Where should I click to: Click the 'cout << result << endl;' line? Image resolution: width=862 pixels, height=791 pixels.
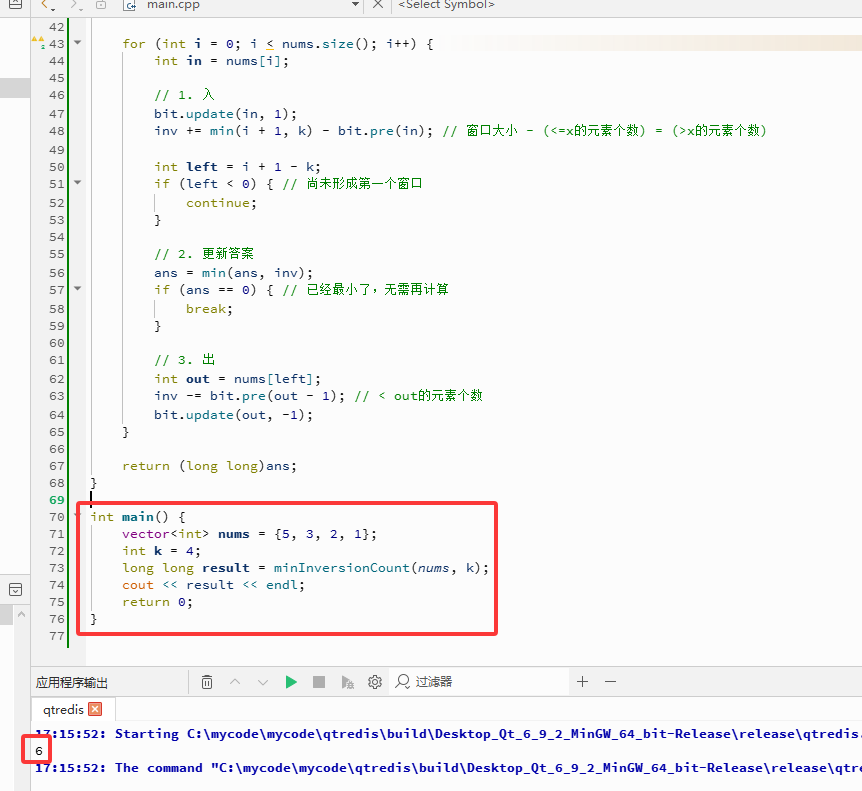213,585
